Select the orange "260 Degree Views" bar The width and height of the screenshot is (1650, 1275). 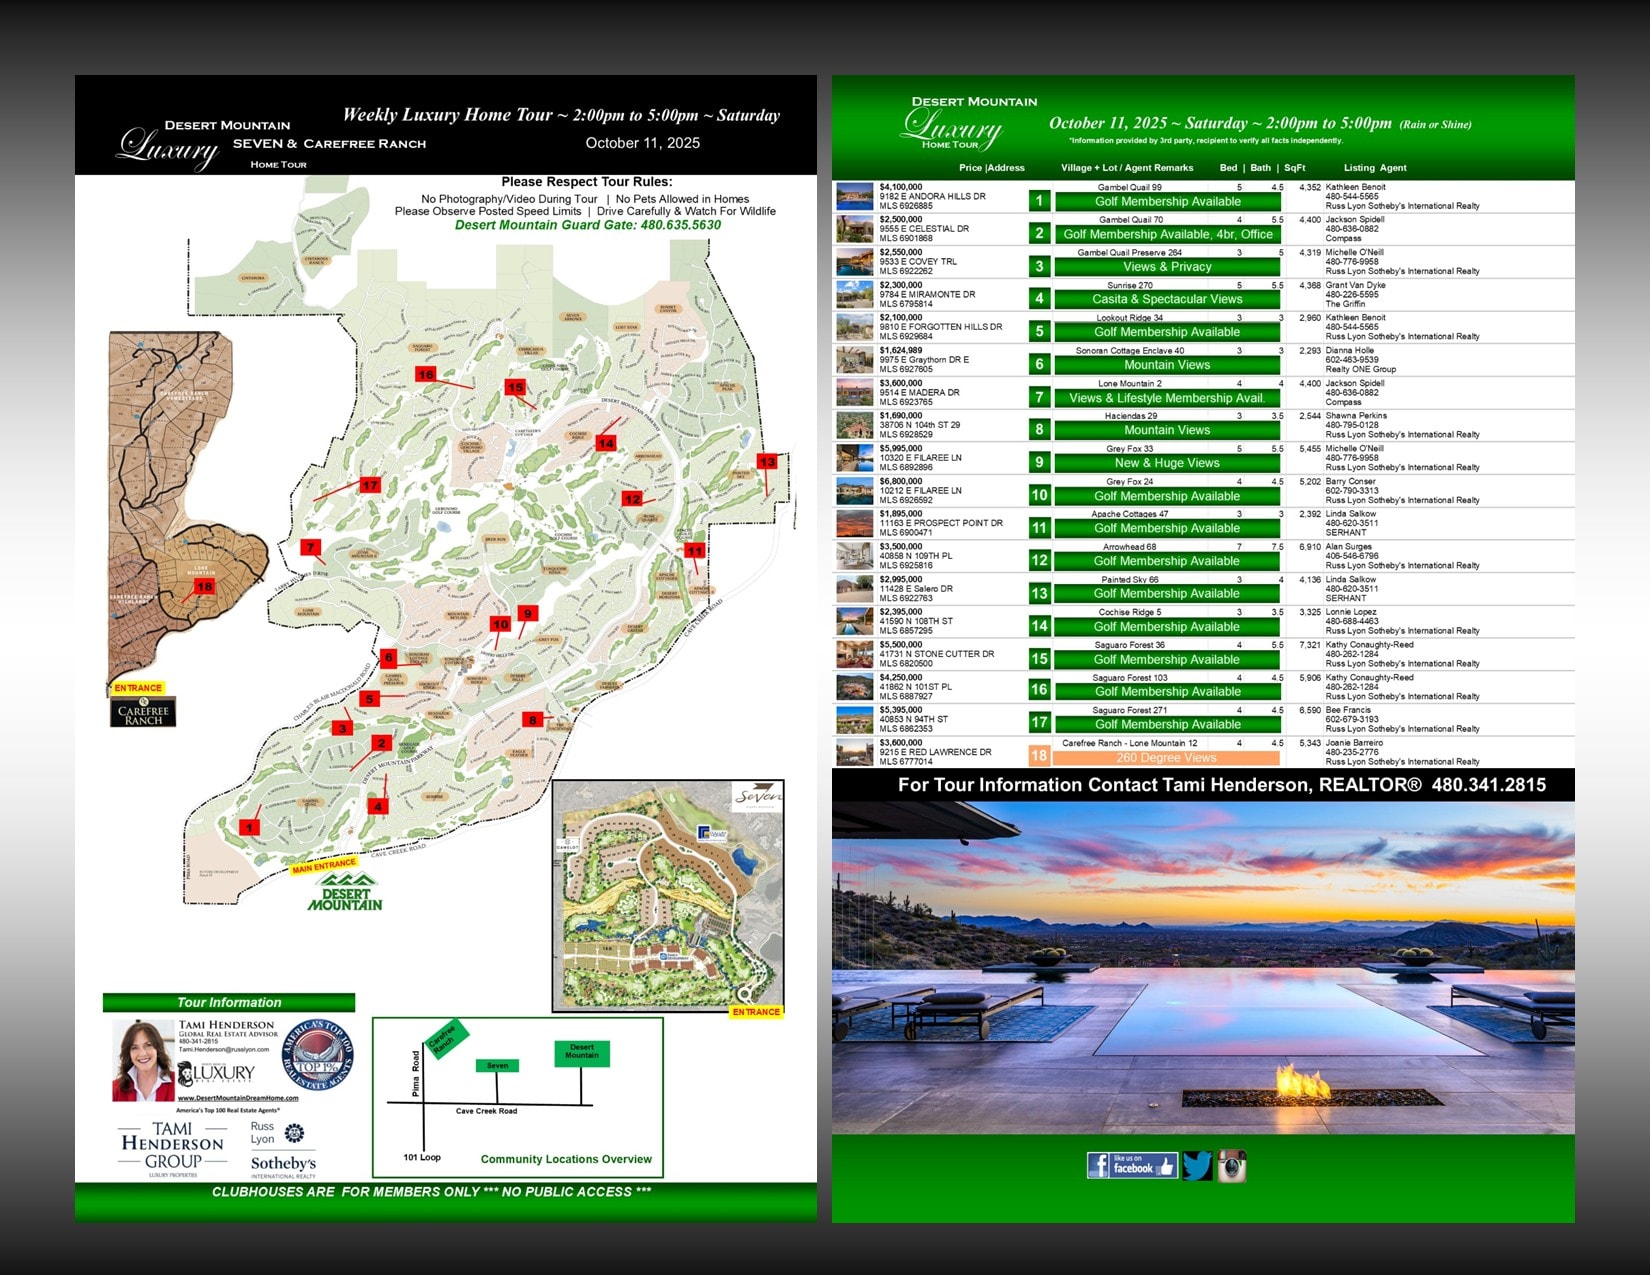pyautogui.click(x=1167, y=758)
